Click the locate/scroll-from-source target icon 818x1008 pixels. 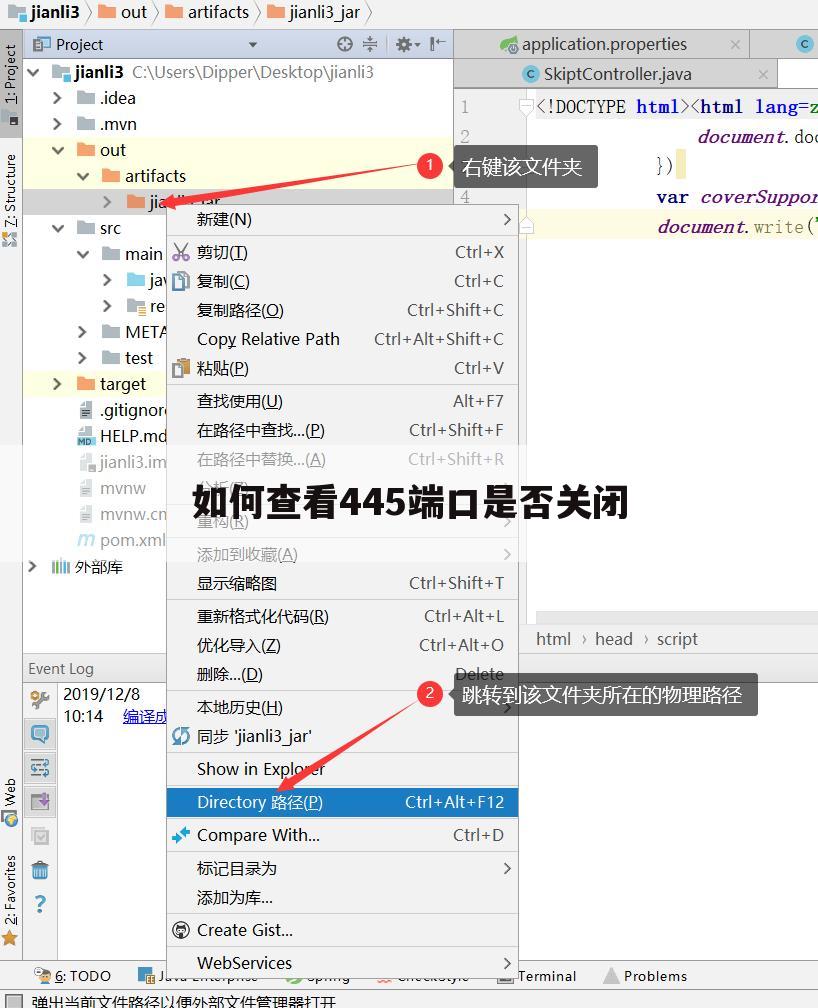[345, 44]
